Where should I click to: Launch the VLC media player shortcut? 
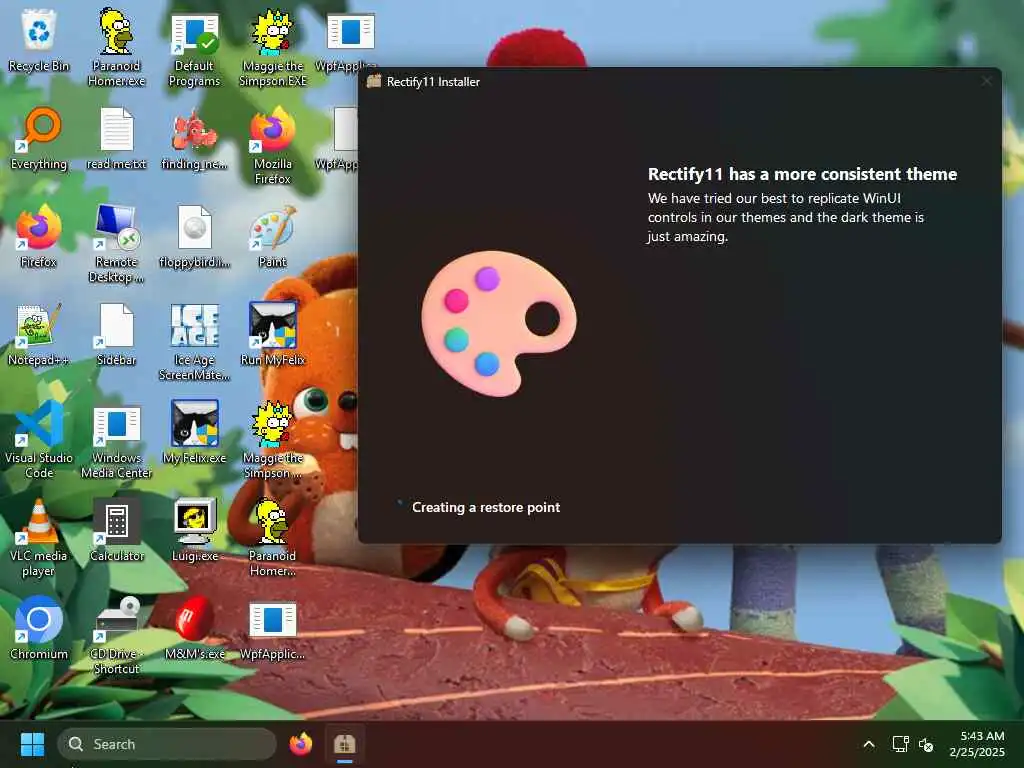pos(39,537)
